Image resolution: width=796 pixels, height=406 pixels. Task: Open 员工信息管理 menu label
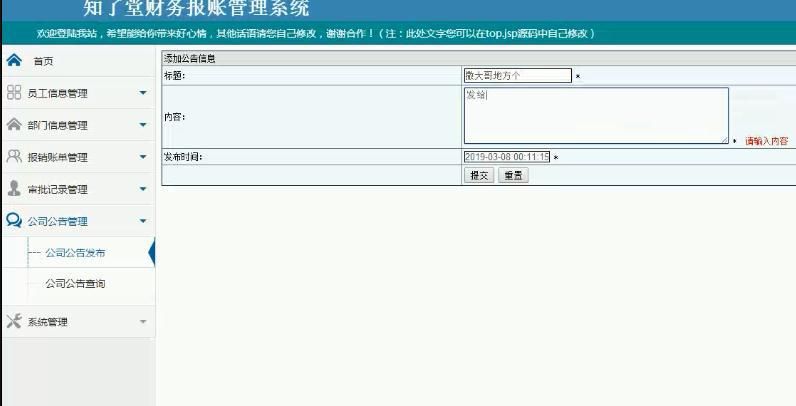click(57, 93)
